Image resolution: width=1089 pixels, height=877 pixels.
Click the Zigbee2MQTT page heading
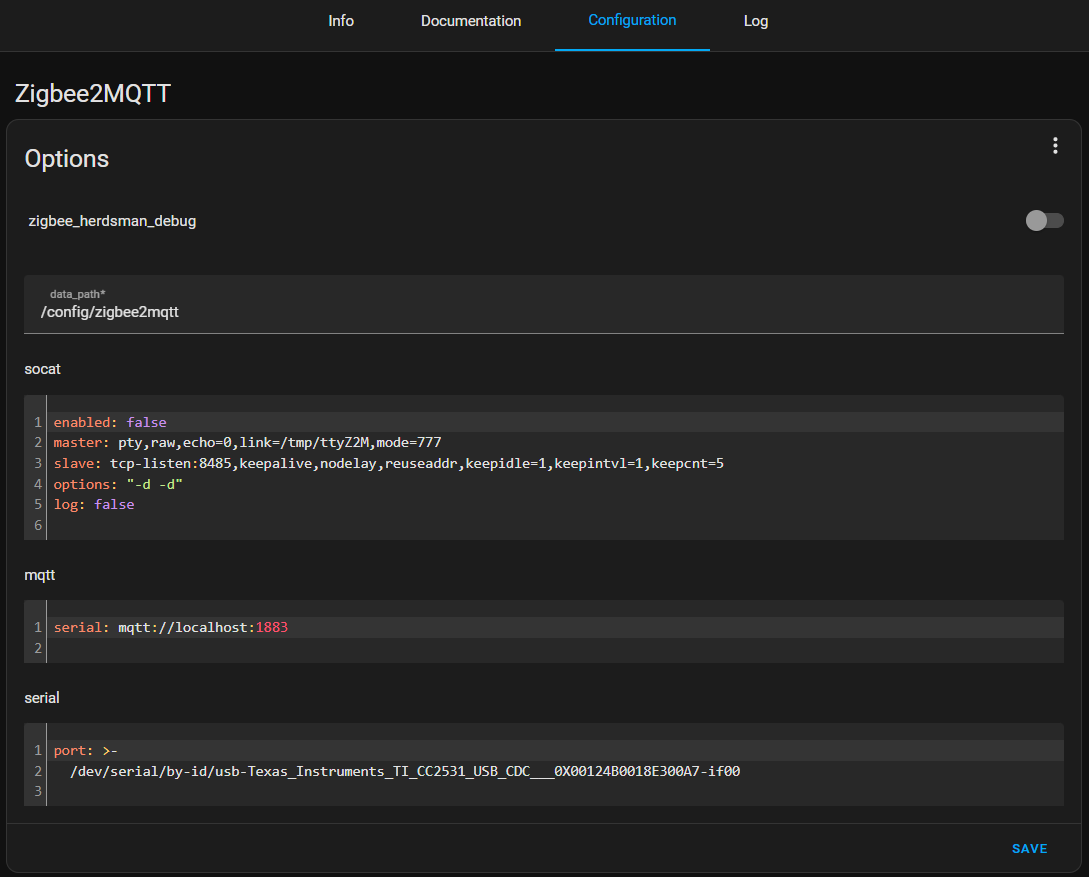point(93,93)
